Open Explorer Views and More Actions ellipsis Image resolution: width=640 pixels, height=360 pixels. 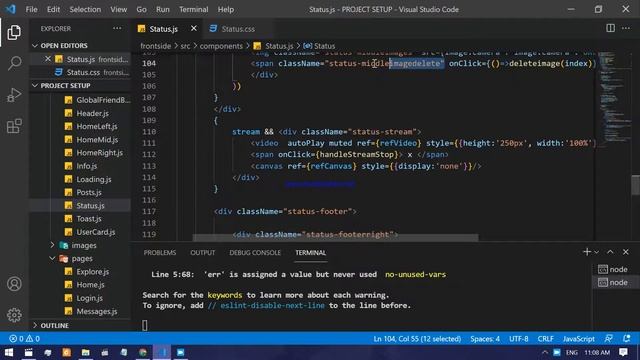[117, 28]
